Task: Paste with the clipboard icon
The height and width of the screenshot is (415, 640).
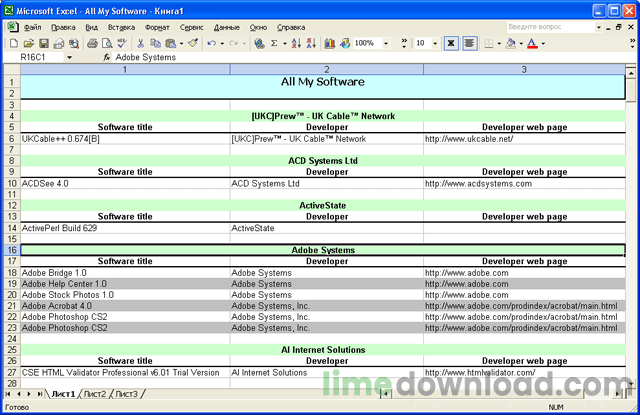Action: [x=171, y=43]
